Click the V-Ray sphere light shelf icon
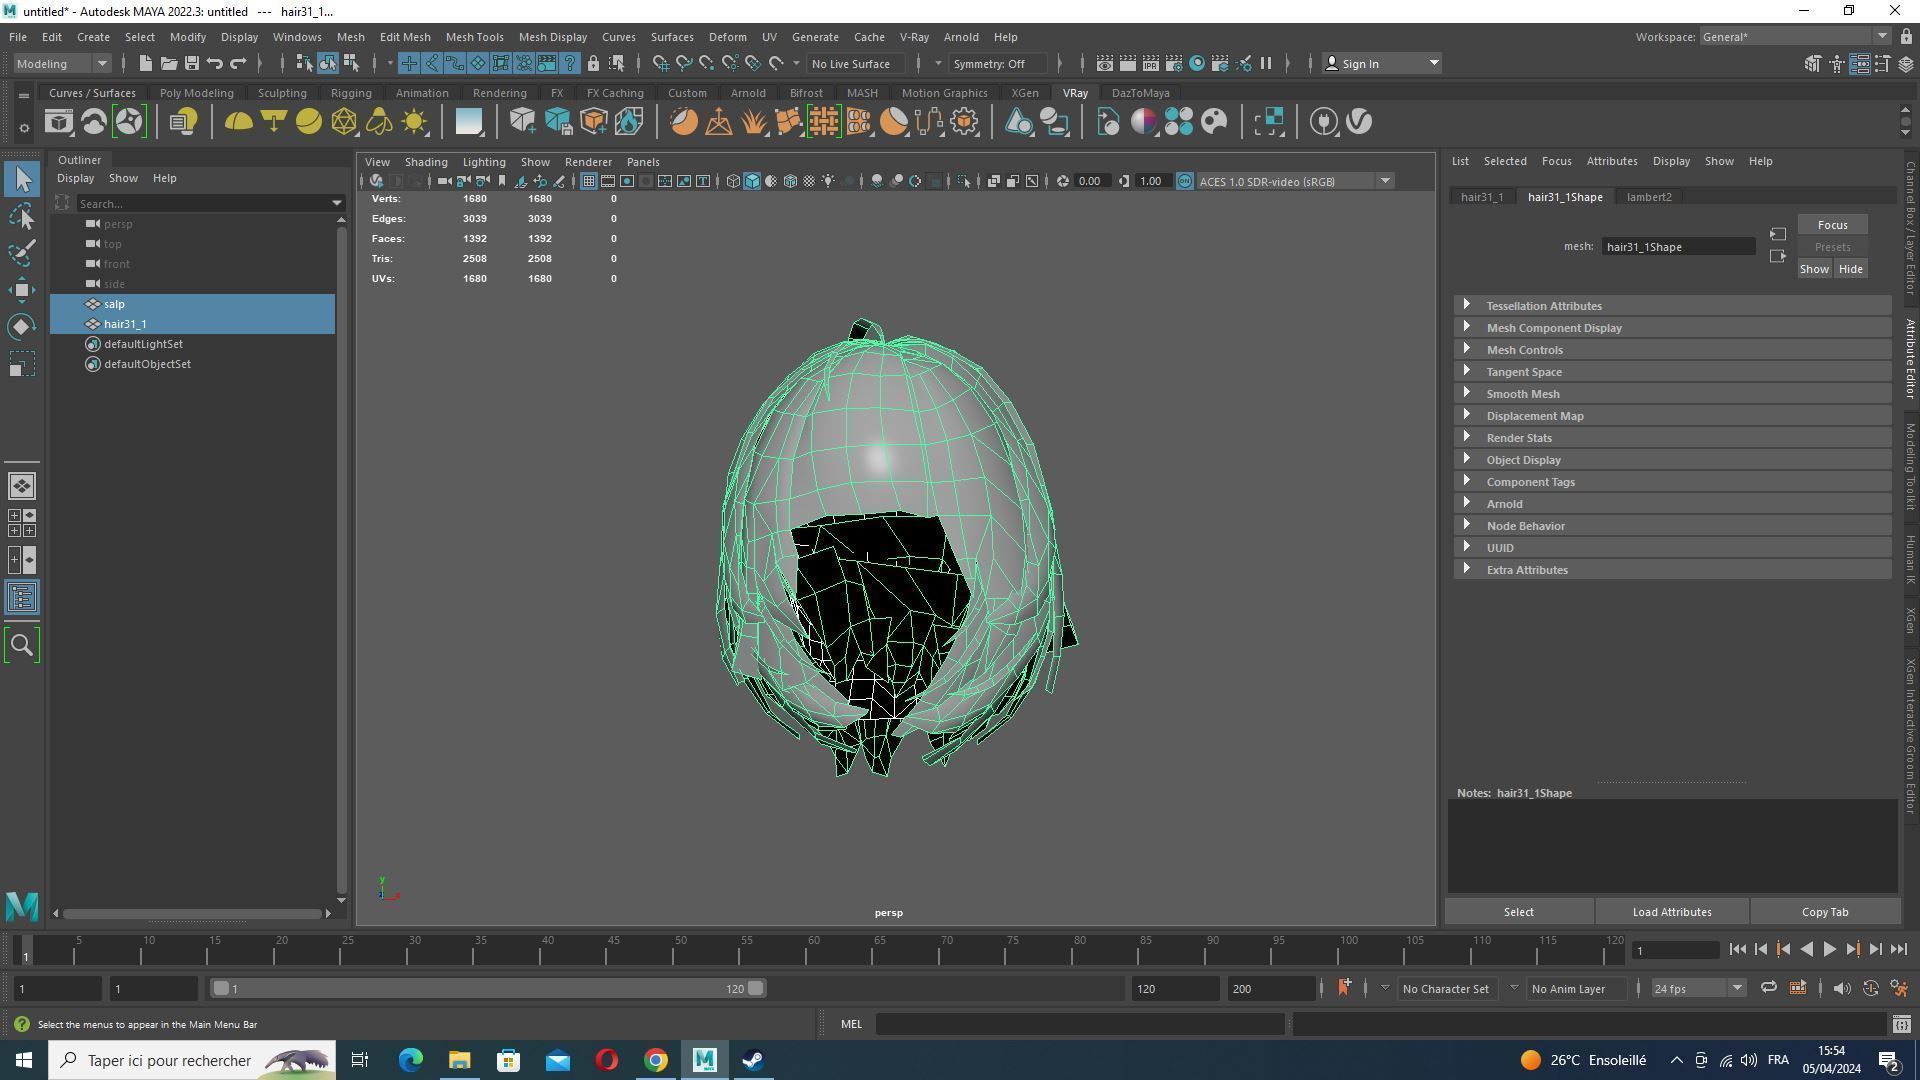 point(309,122)
